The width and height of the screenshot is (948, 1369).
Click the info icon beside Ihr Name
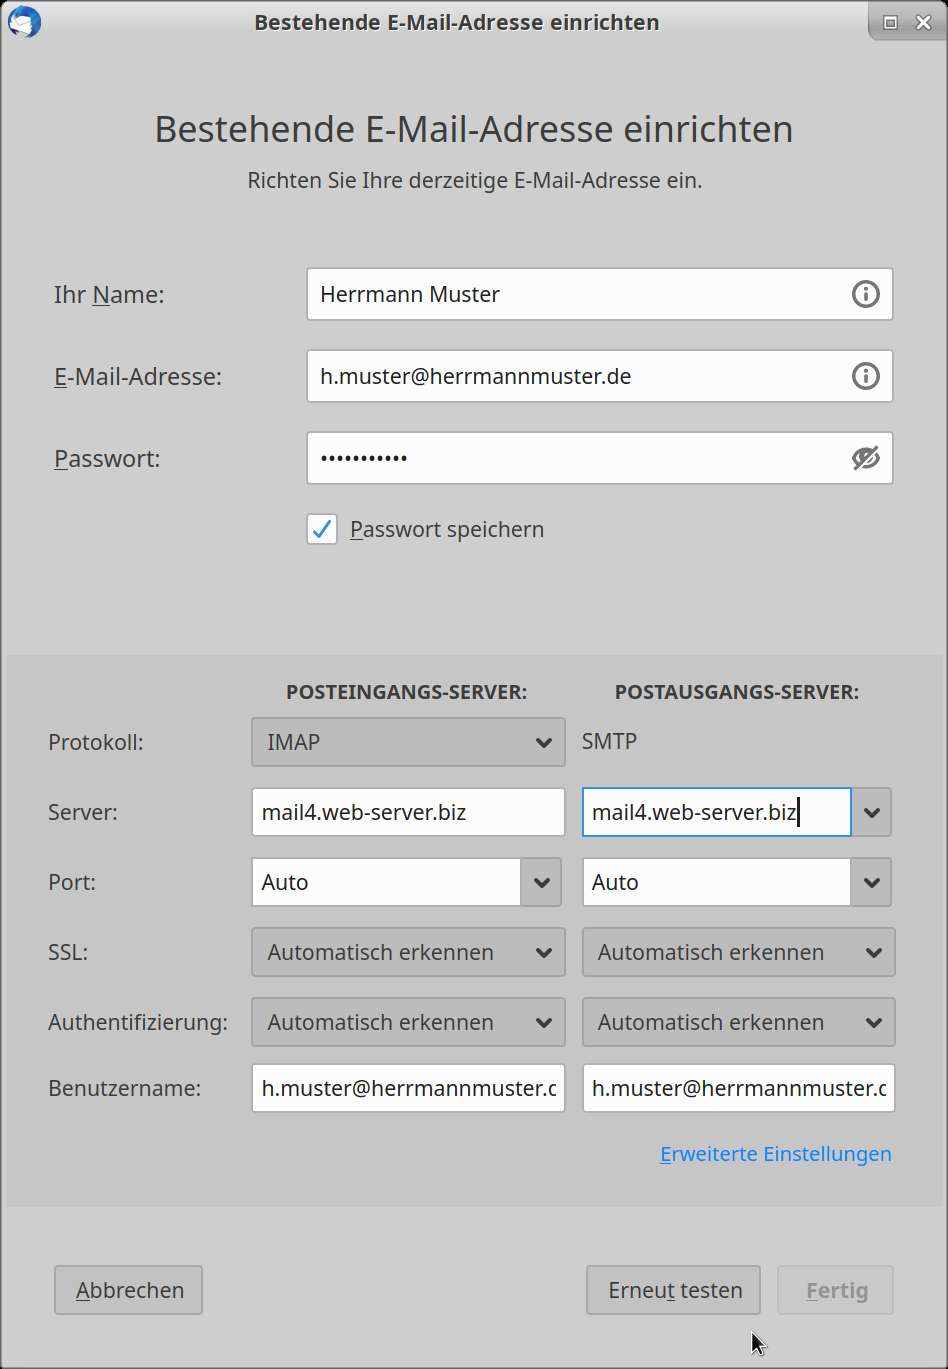coord(865,294)
